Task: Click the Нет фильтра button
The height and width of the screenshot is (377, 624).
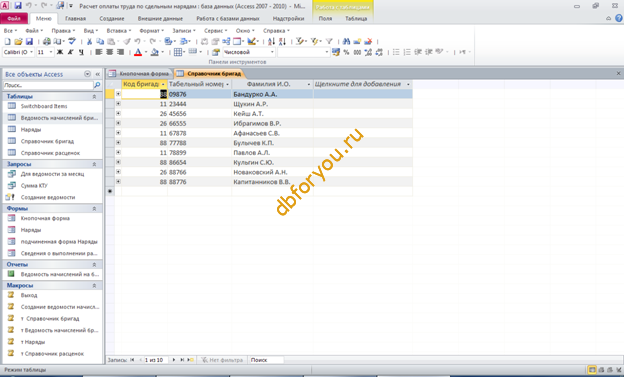Action: (x=222, y=360)
